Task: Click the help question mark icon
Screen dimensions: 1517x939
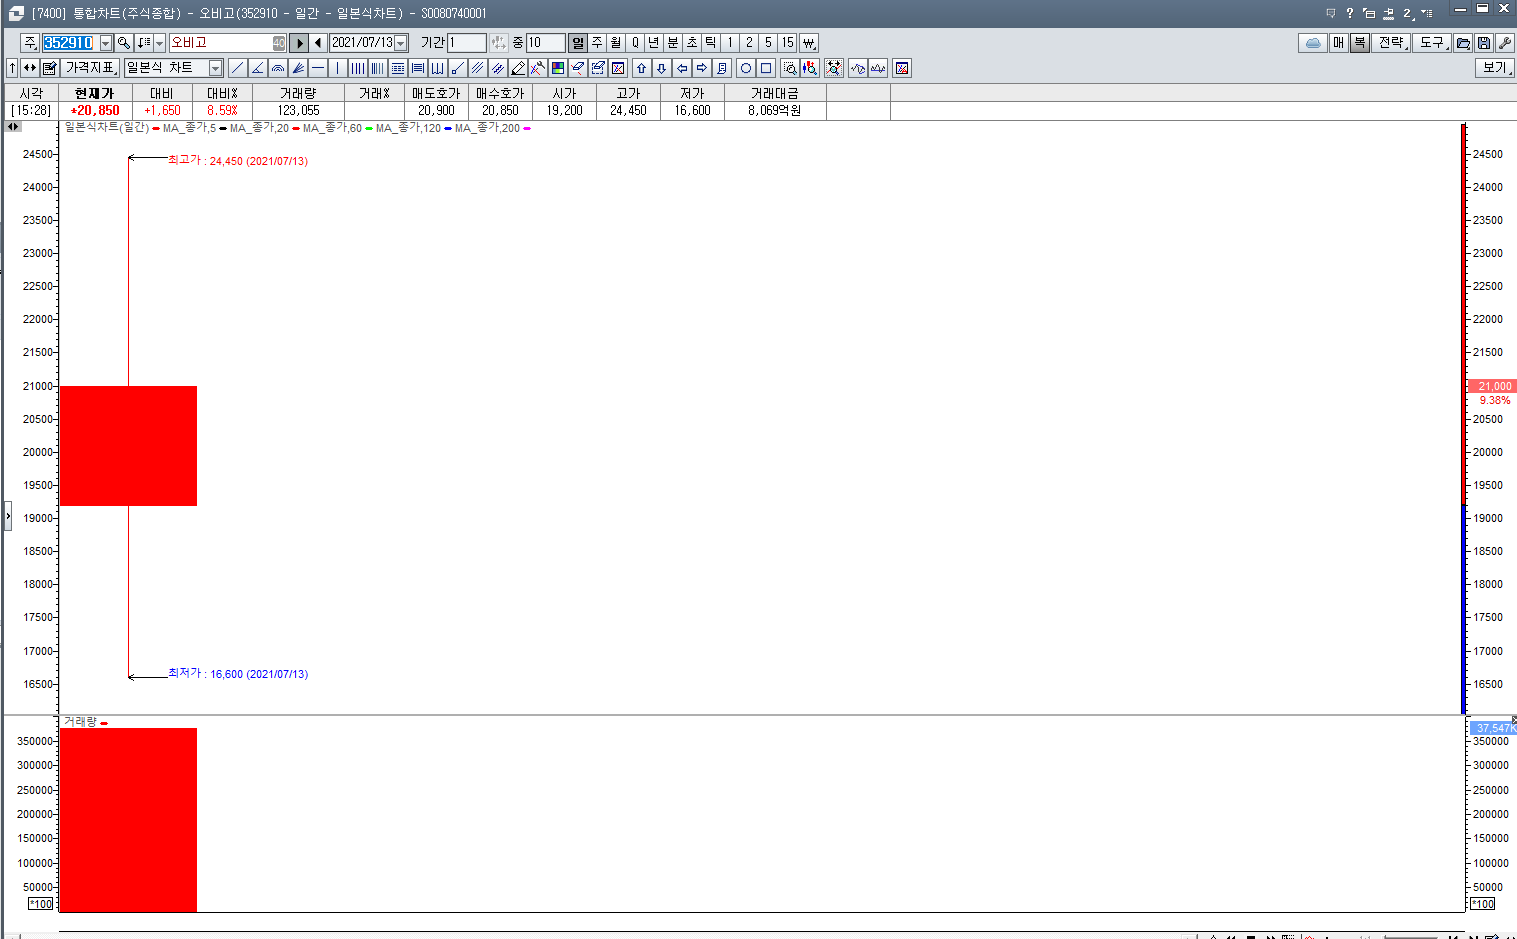Action: click(x=1349, y=12)
